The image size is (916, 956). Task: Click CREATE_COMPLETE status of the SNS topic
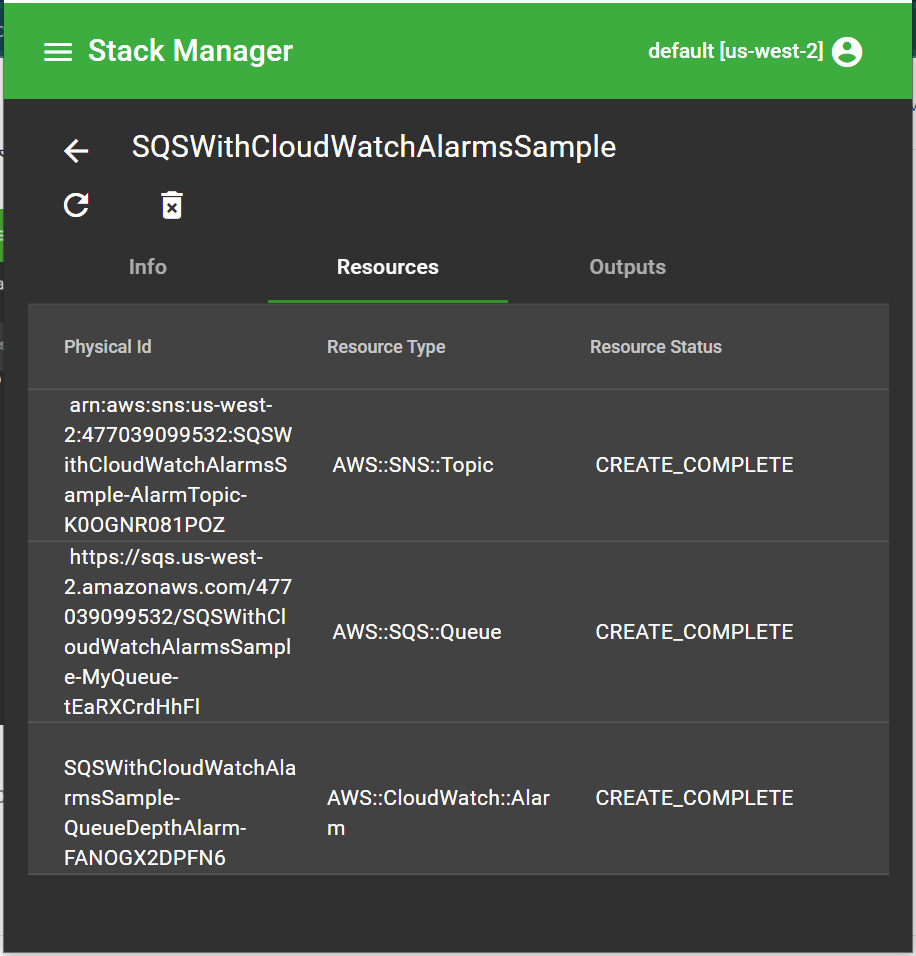coord(694,465)
